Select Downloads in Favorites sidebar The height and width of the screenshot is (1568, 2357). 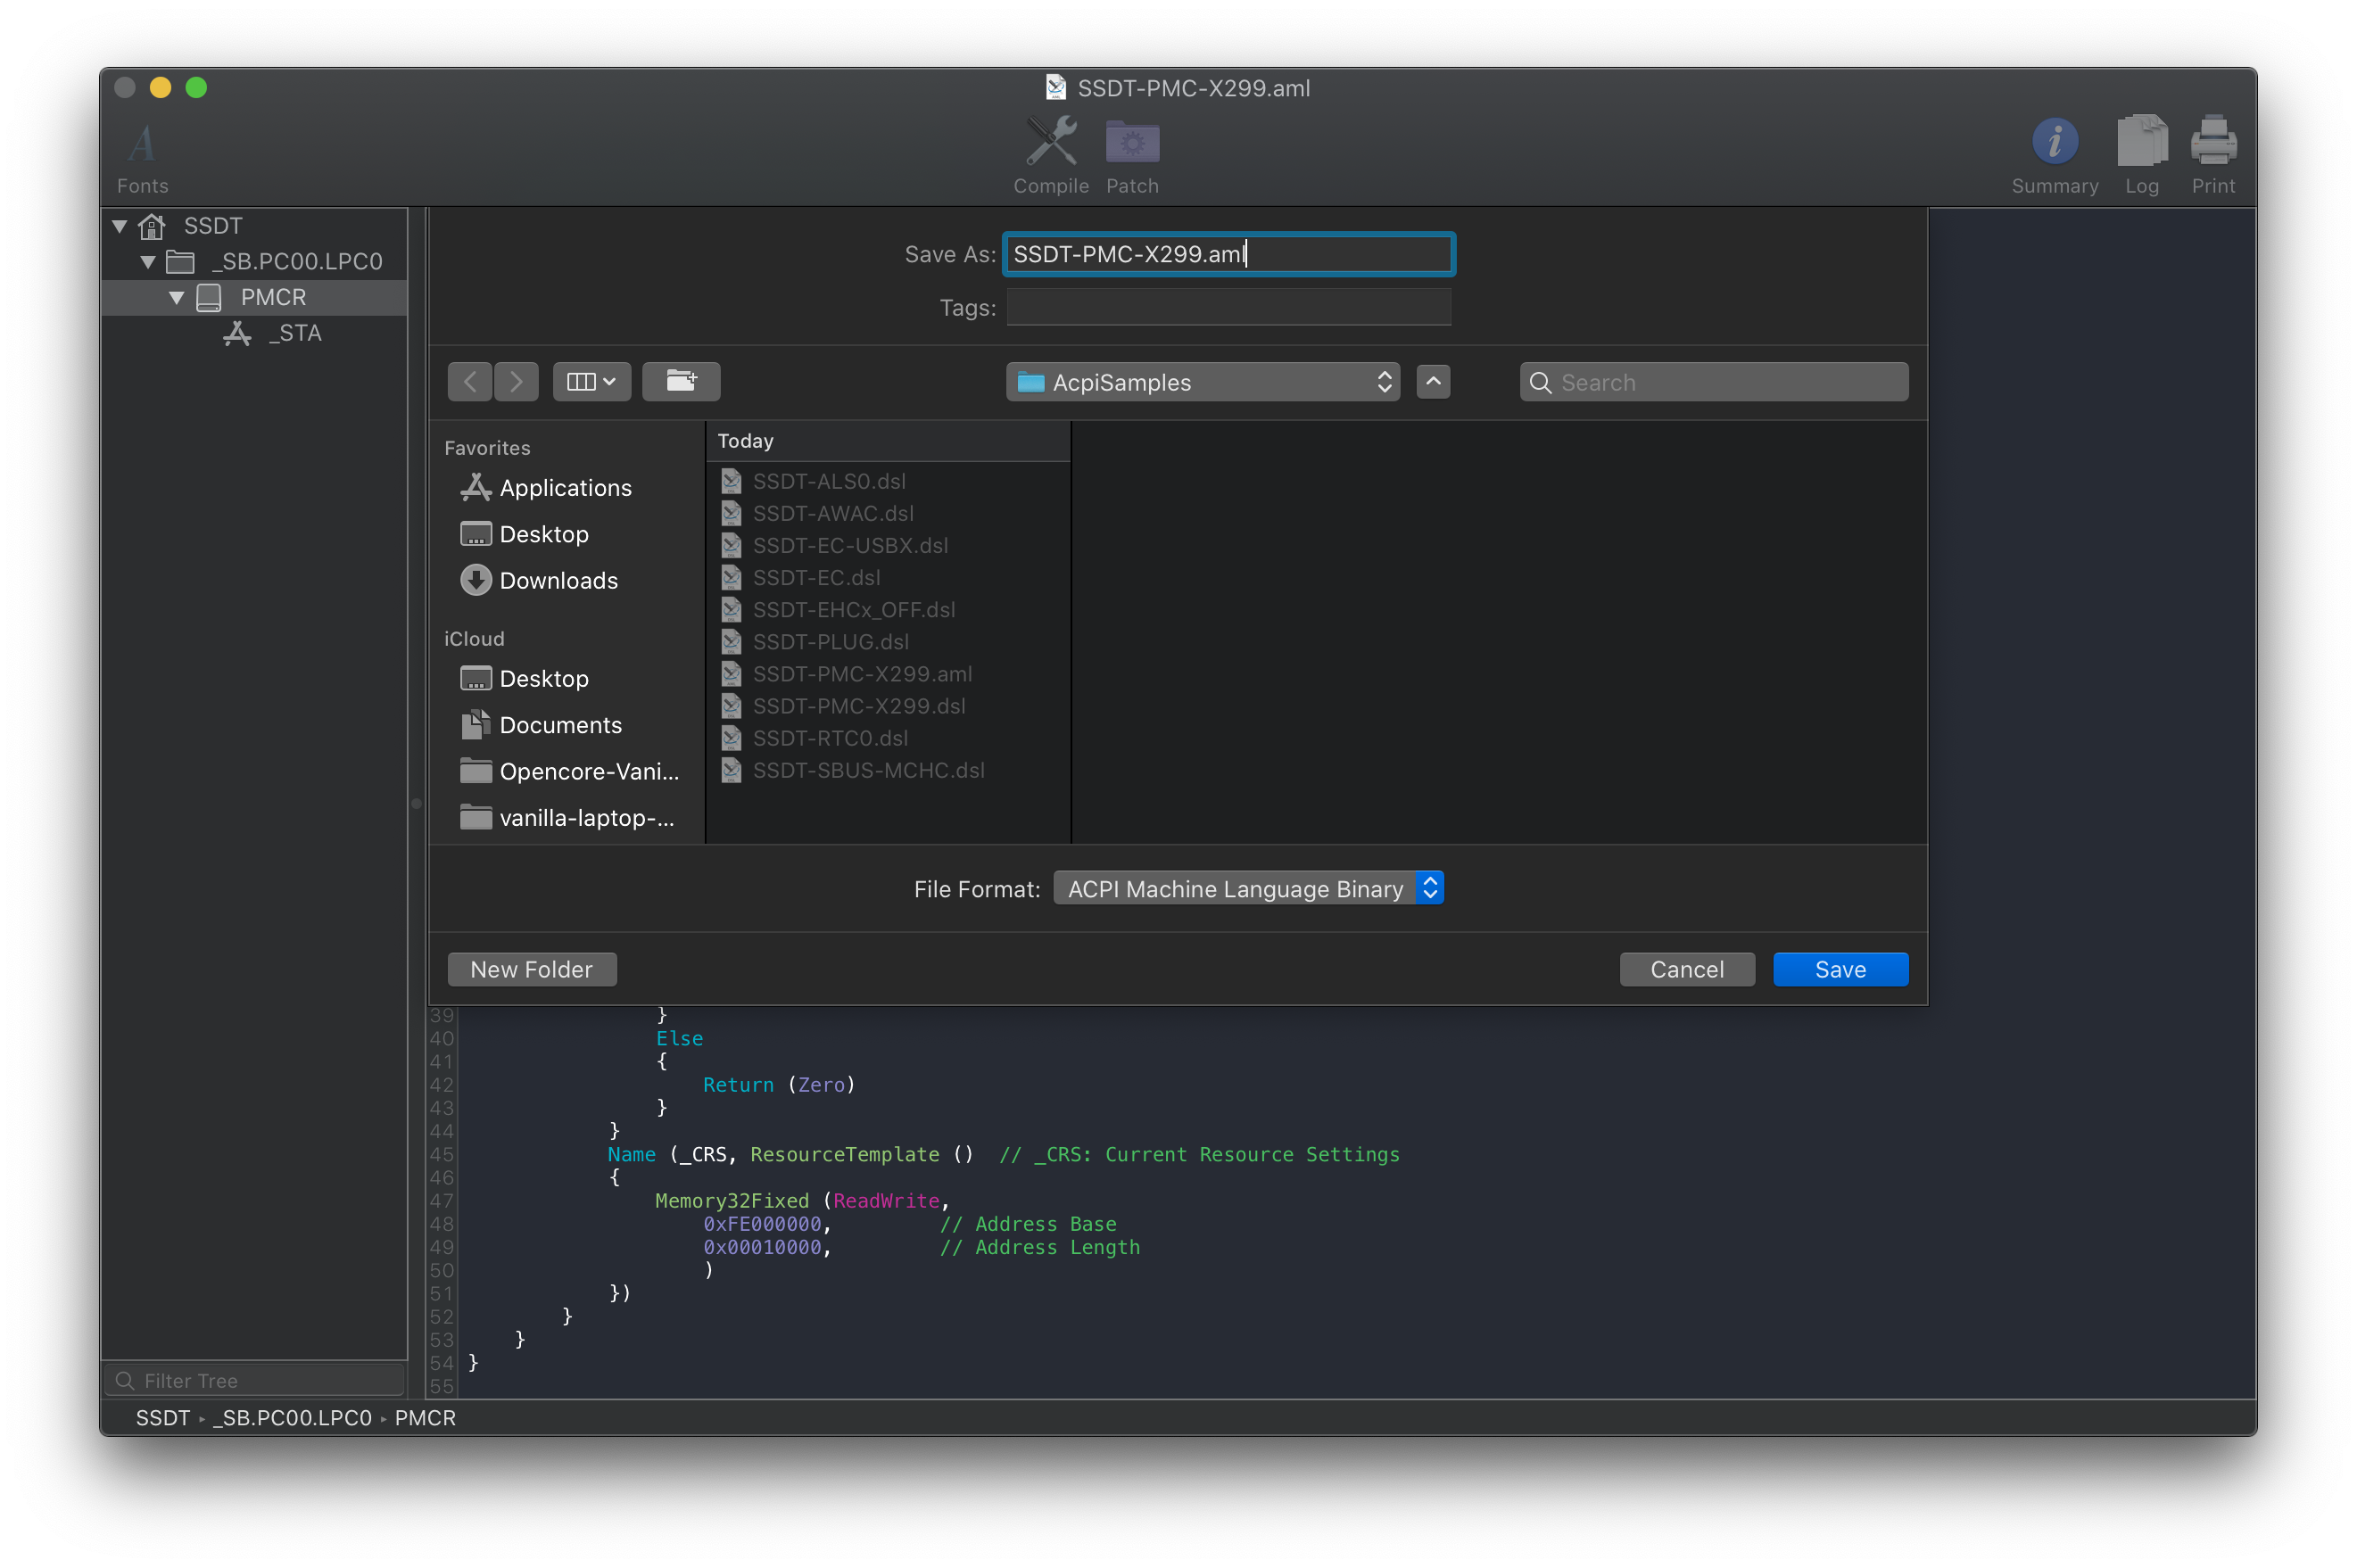click(x=558, y=581)
